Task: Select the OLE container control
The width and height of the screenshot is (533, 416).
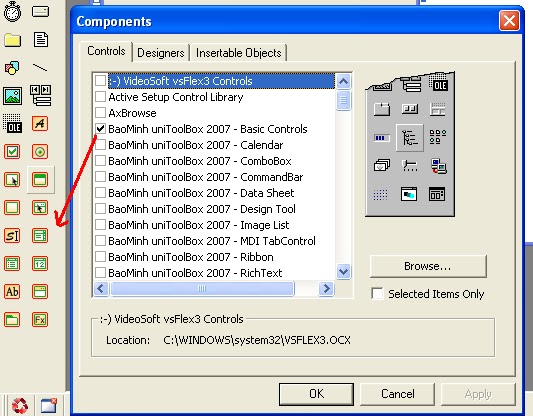Action: click(13, 123)
